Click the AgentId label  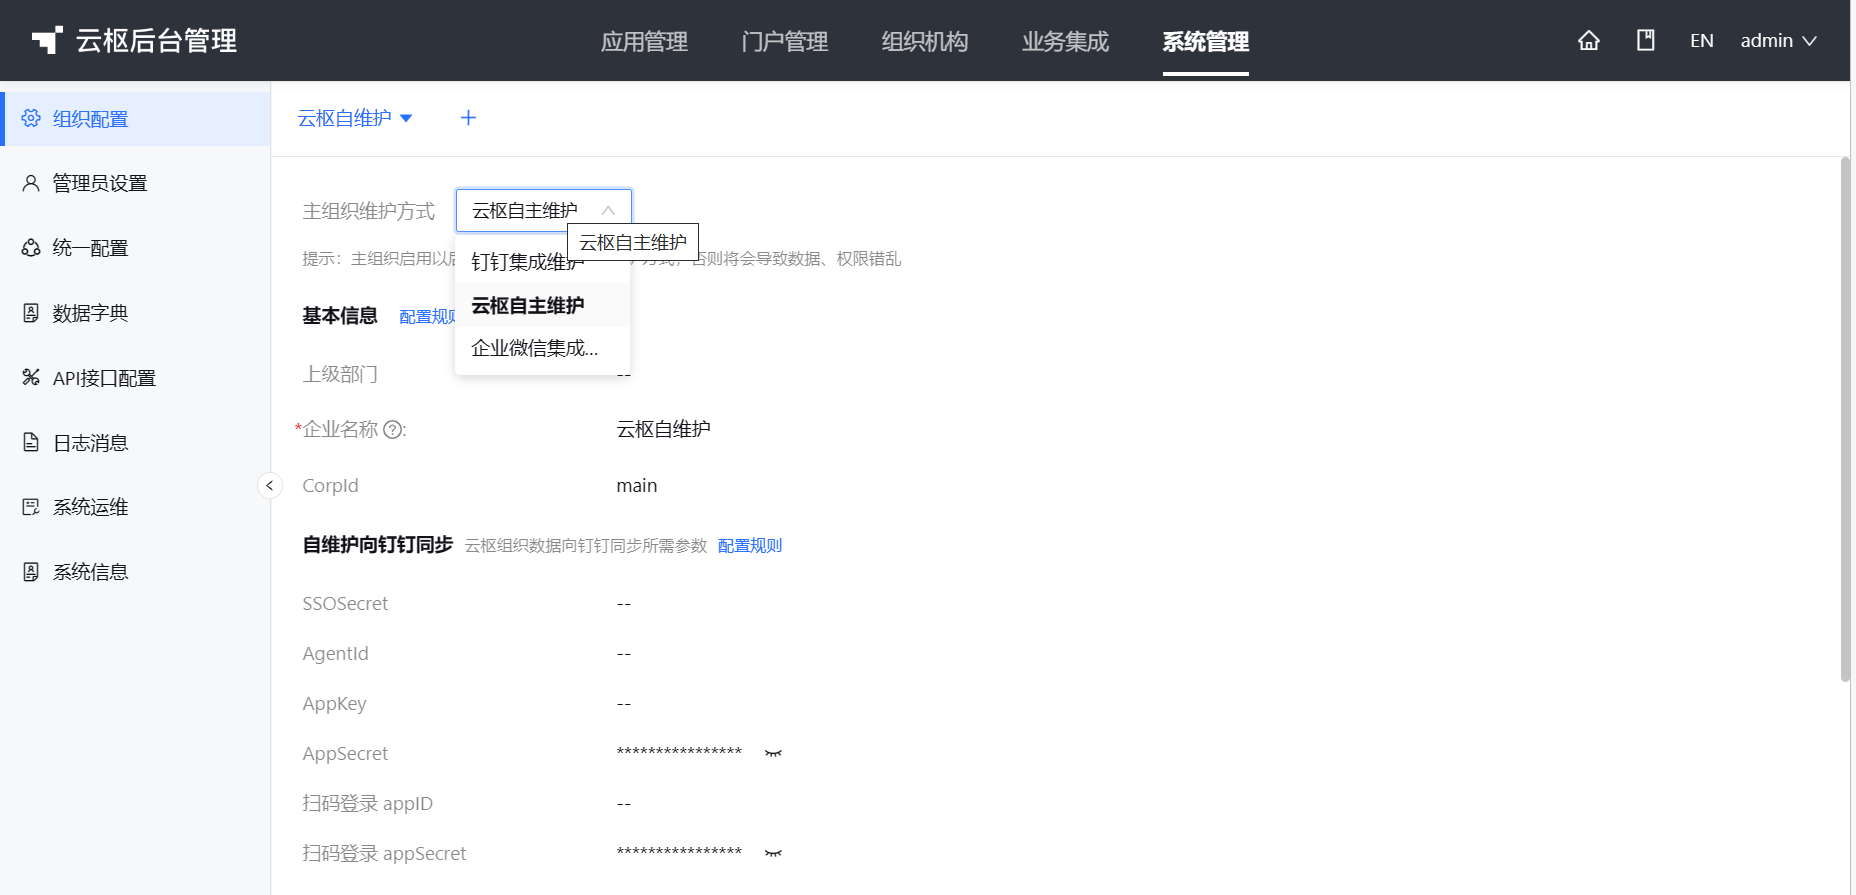pos(335,654)
